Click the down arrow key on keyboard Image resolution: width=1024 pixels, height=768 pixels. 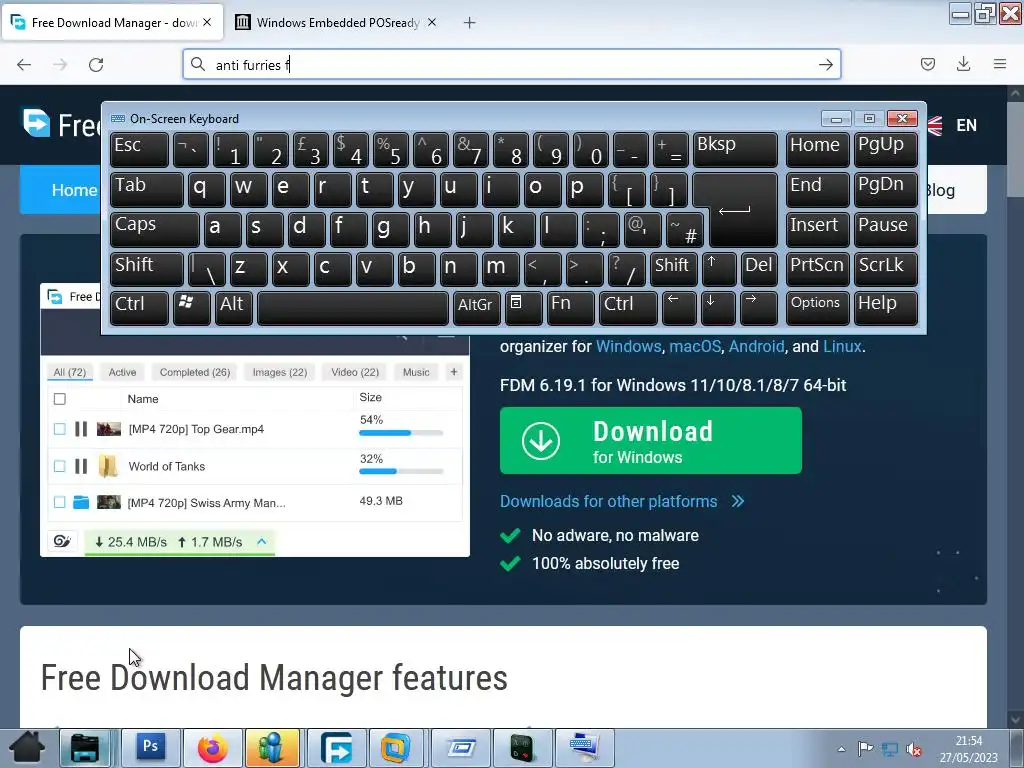(x=718, y=308)
